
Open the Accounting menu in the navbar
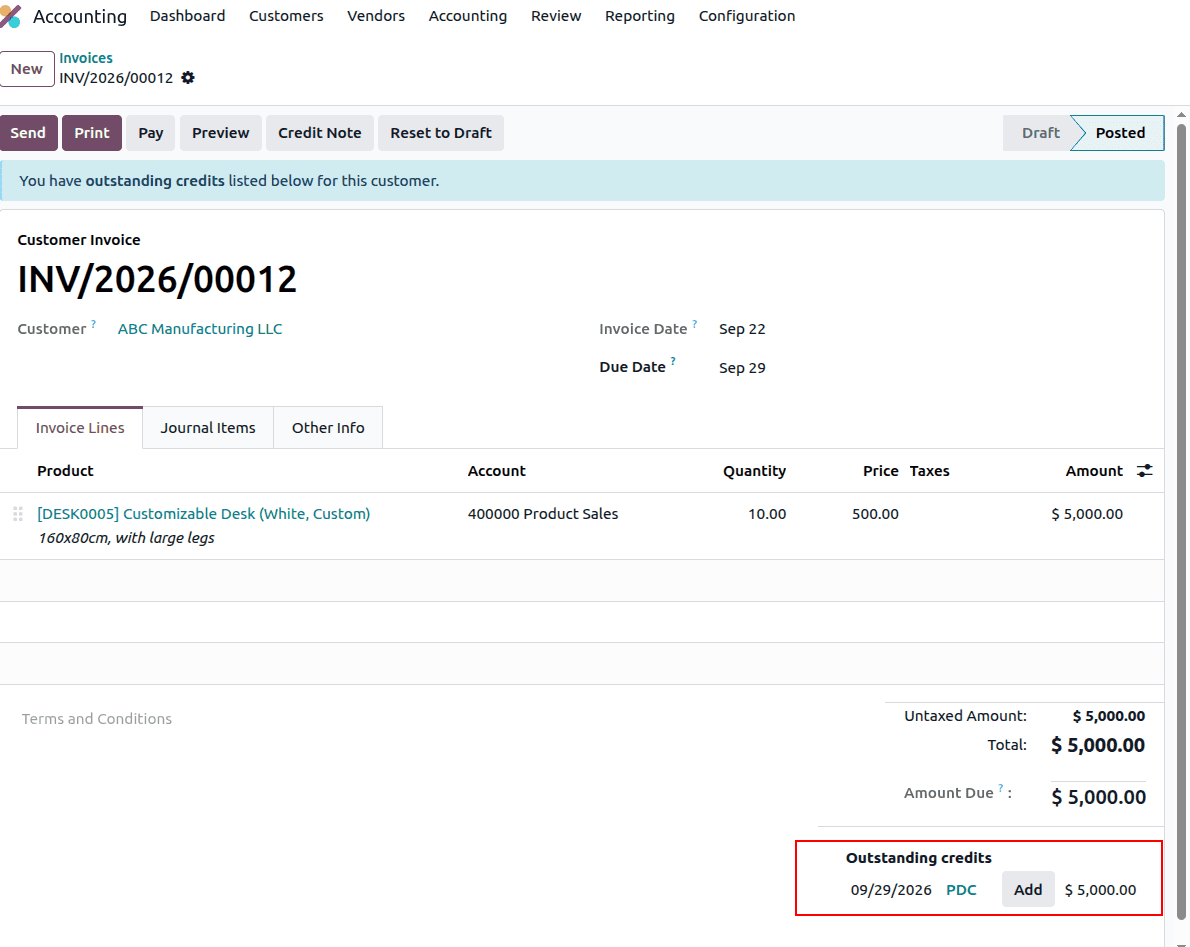(x=468, y=16)
